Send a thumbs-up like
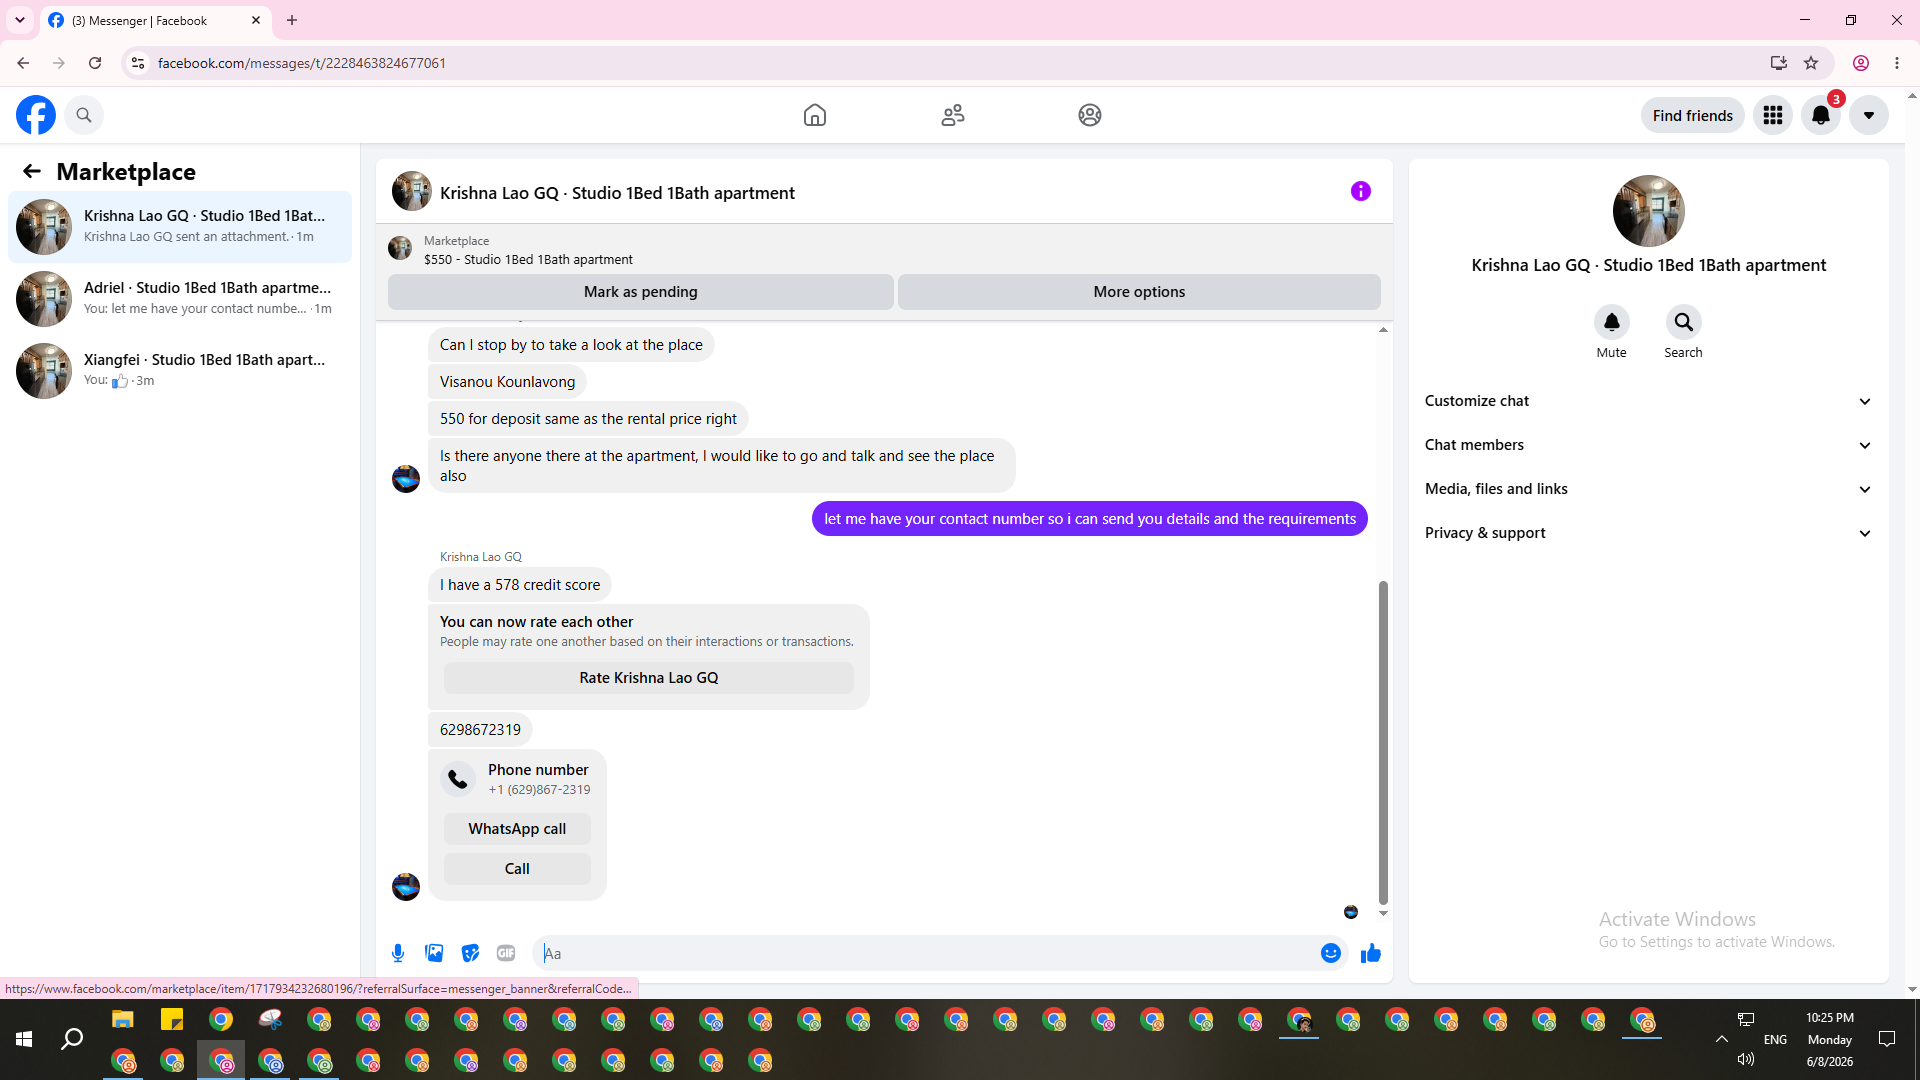1920x1080 pixels. (x=1371, y=953)
